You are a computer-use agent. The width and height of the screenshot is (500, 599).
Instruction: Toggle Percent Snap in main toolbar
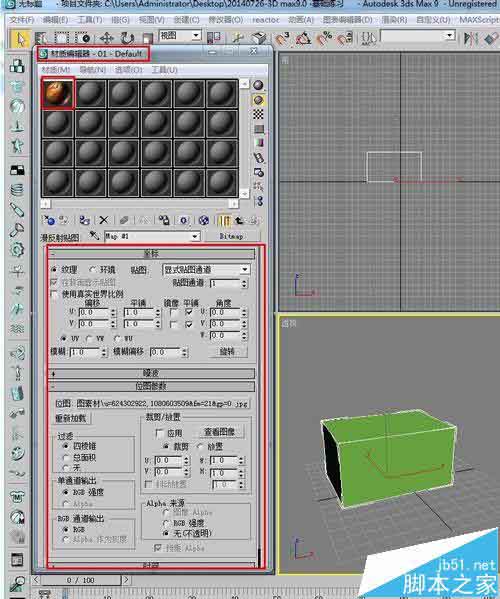click(x=325, y=38)
